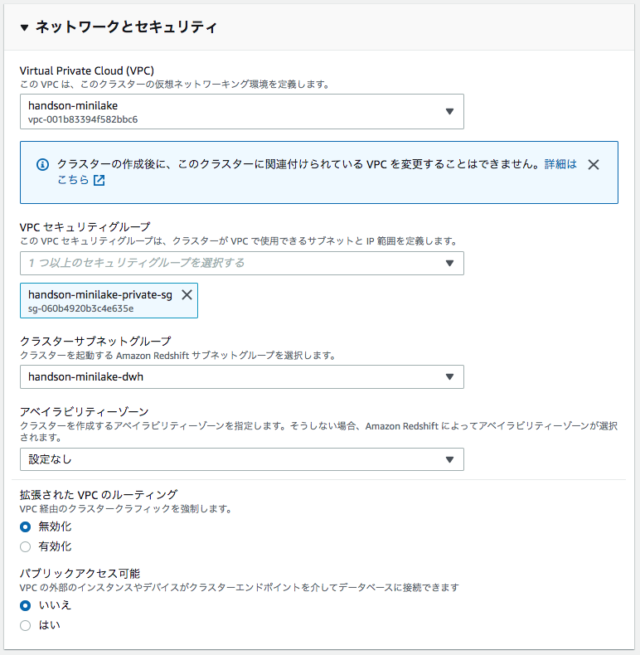Open the Virtual Private Cloud (VPC) dropdown
The height and width of the screenshot is (655, 640).
coord(242,112)
